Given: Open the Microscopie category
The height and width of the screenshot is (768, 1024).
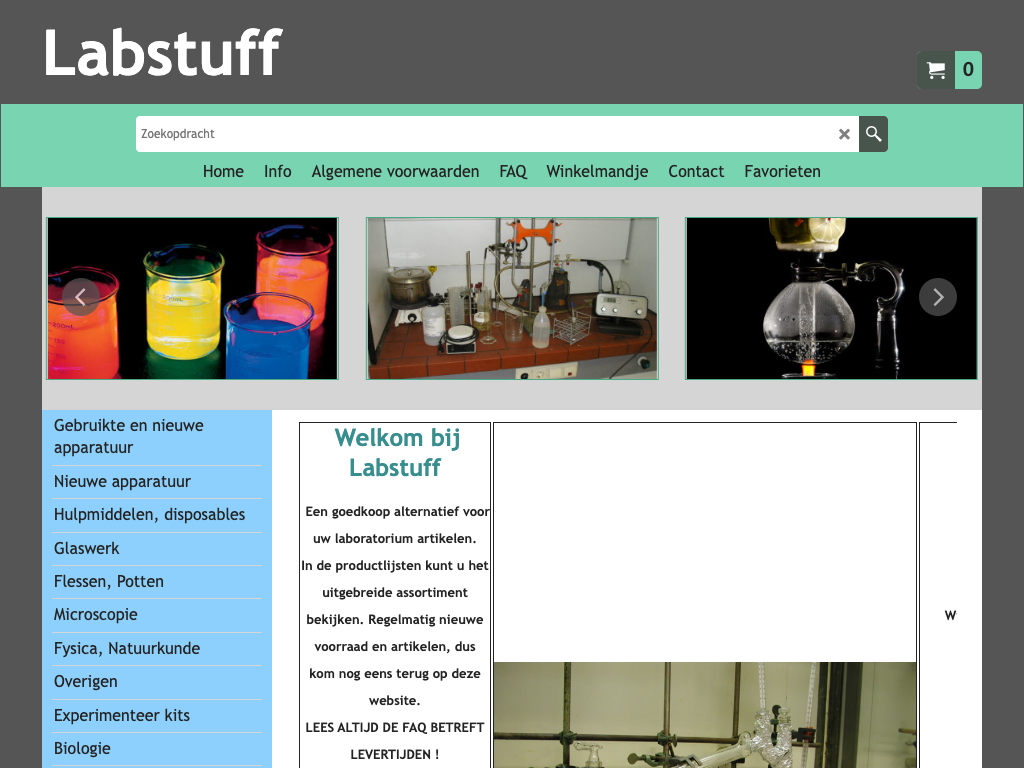Looking at the screenshot, I should 96,615.
